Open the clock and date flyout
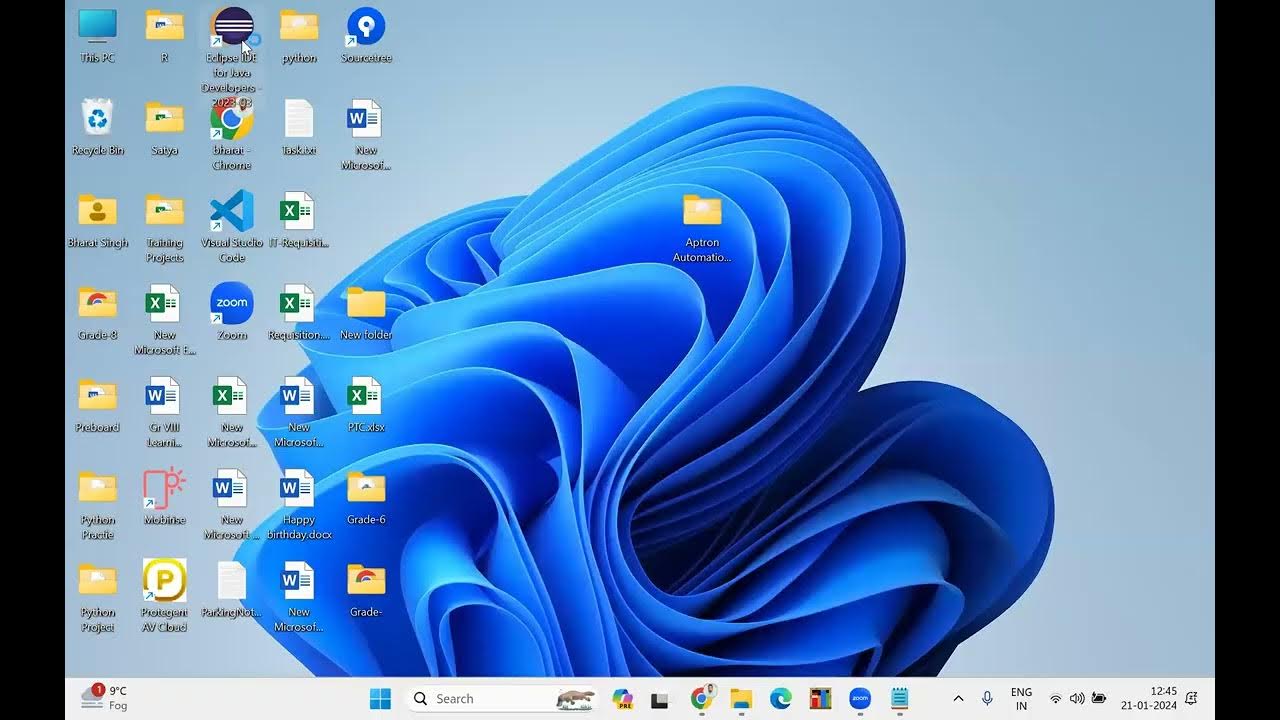This screenshot has width=1280, height=720. coord(1149,699)
